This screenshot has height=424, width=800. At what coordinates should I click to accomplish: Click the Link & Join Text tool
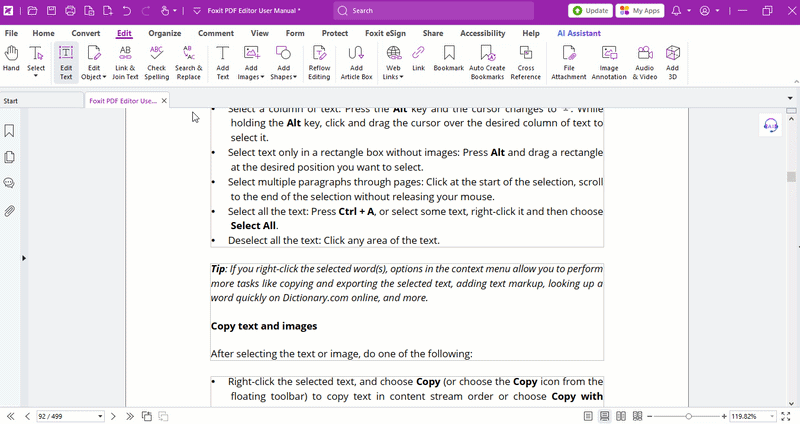point(125,62)
